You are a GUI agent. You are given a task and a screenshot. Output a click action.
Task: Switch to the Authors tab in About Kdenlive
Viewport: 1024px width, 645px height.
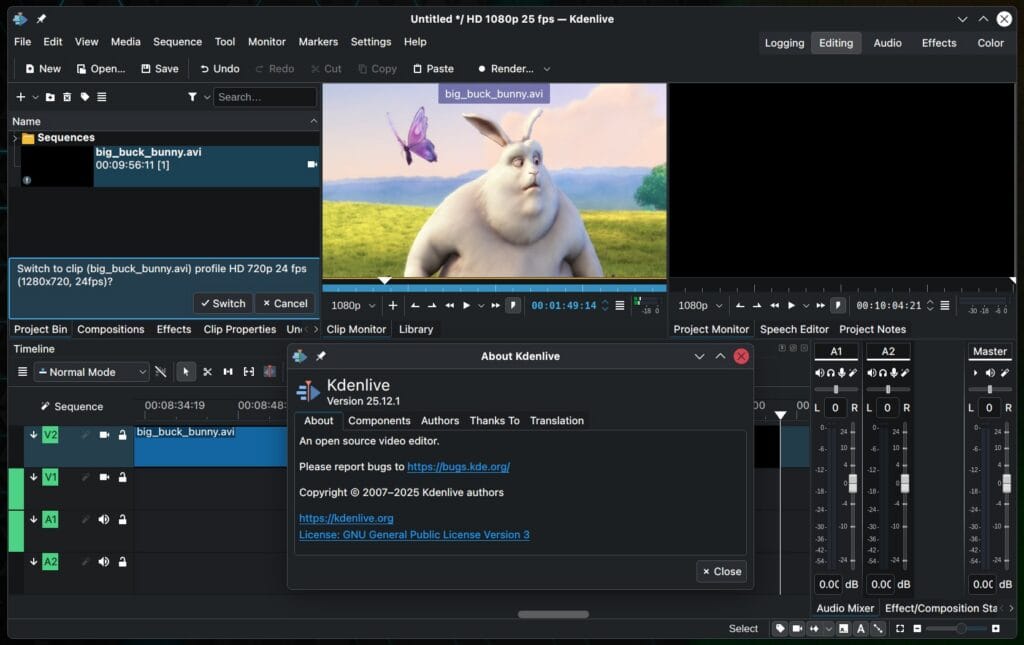[439, 421]
